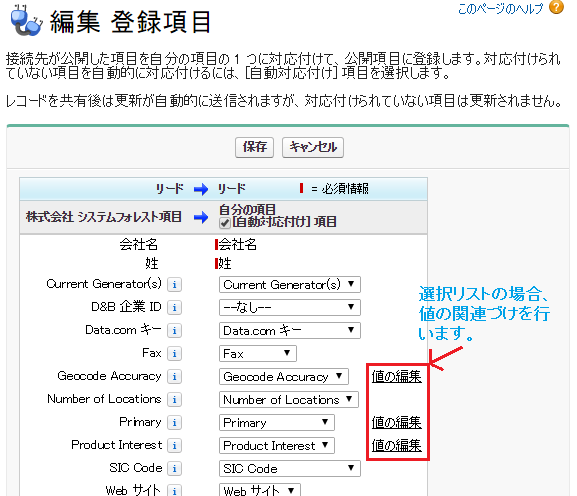Open the info icon for Product Interest
This screenshot has width=577, height=496.
(174, 446)
